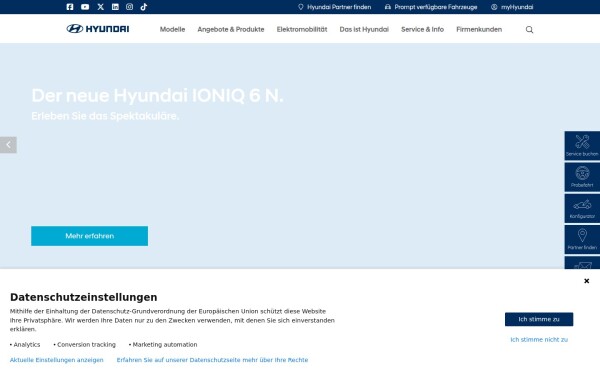This screenshot has height=375, width=600.
Task: Open the LinkedIn social icon
Action: pos(115,7)
